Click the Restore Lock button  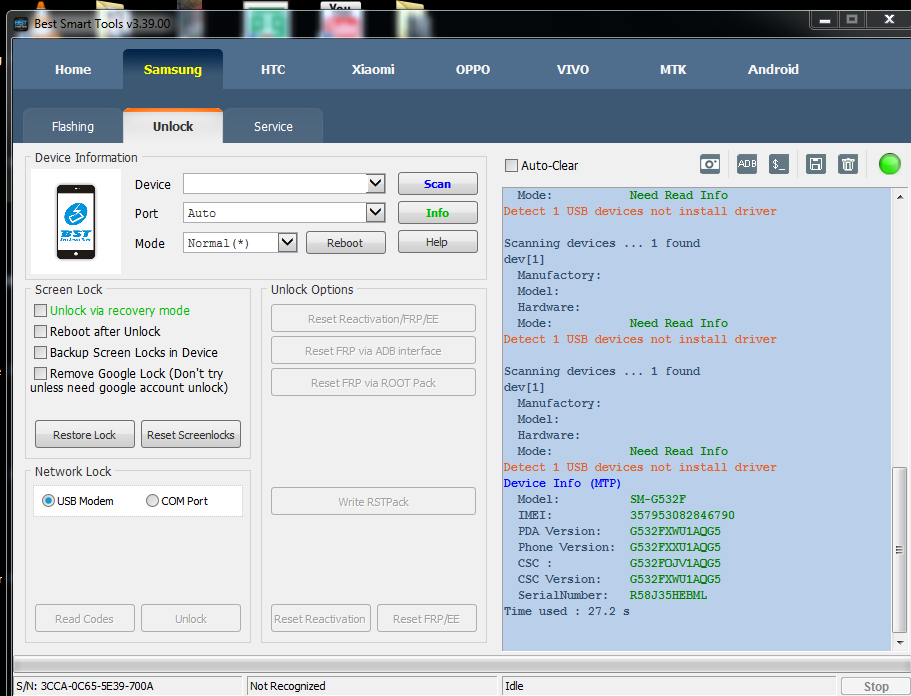point(85,435)
